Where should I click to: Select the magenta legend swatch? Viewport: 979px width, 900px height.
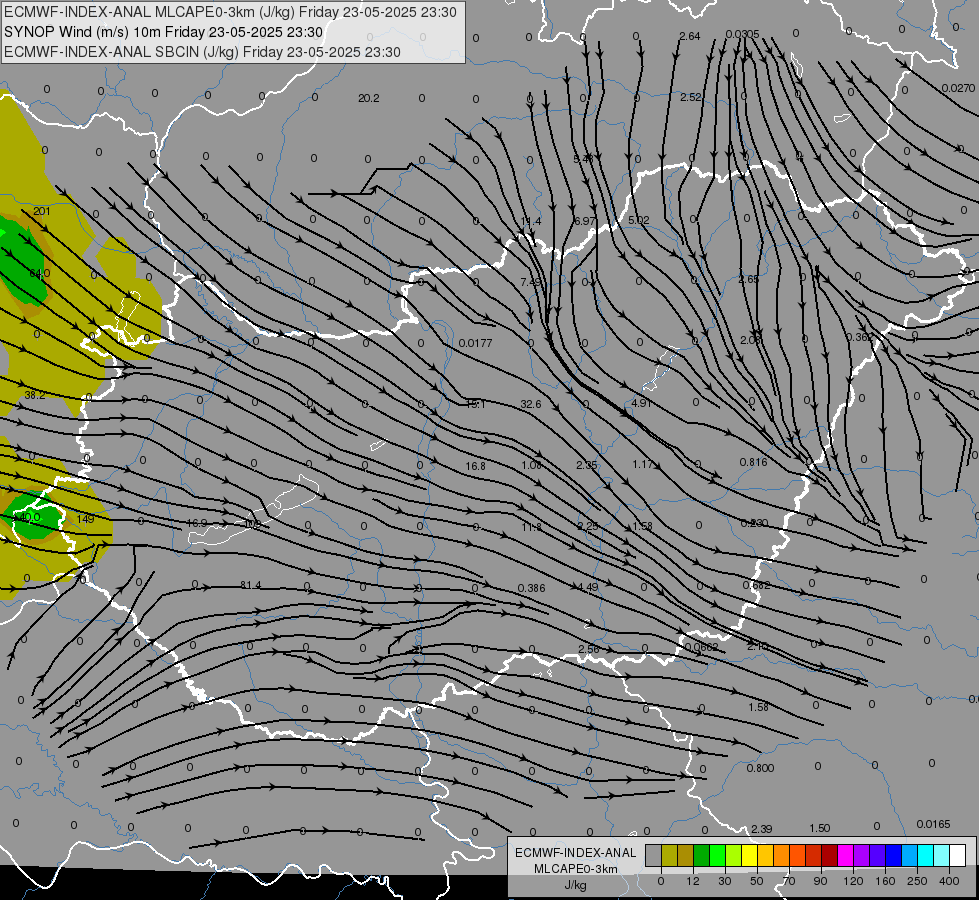[x=845, y=856]
